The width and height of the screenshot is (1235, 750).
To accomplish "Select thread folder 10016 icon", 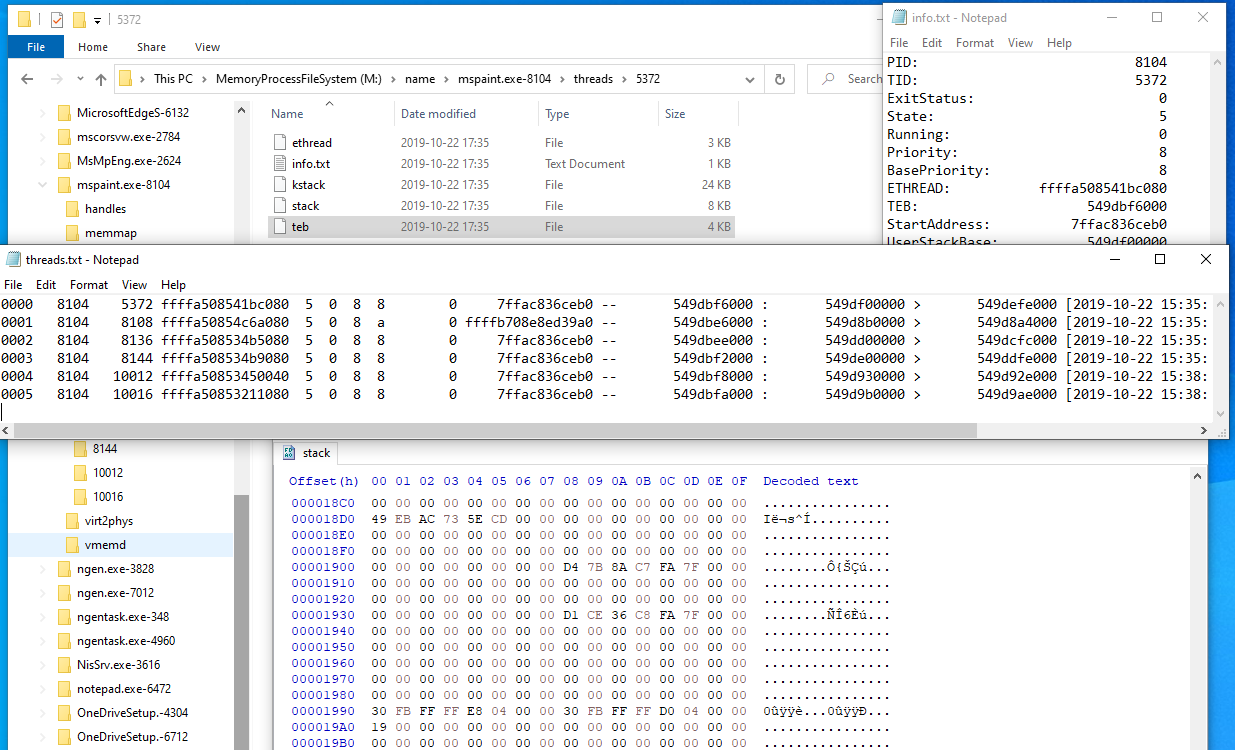I will 80,496.
